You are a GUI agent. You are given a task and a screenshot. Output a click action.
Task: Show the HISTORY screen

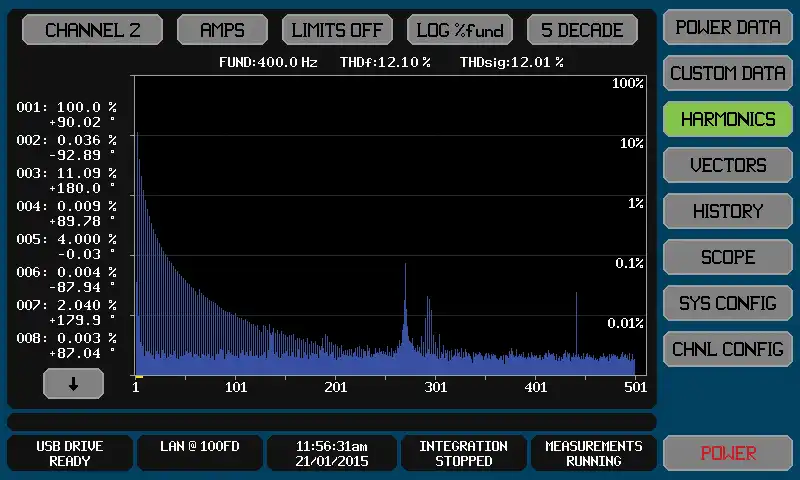point(728,211)
